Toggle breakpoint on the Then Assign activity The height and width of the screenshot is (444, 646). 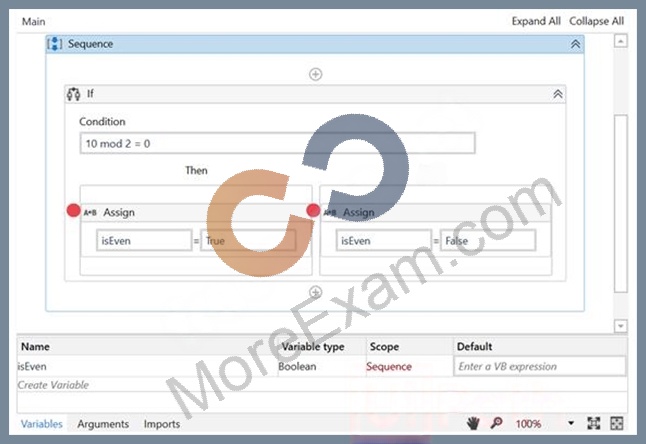73,210
